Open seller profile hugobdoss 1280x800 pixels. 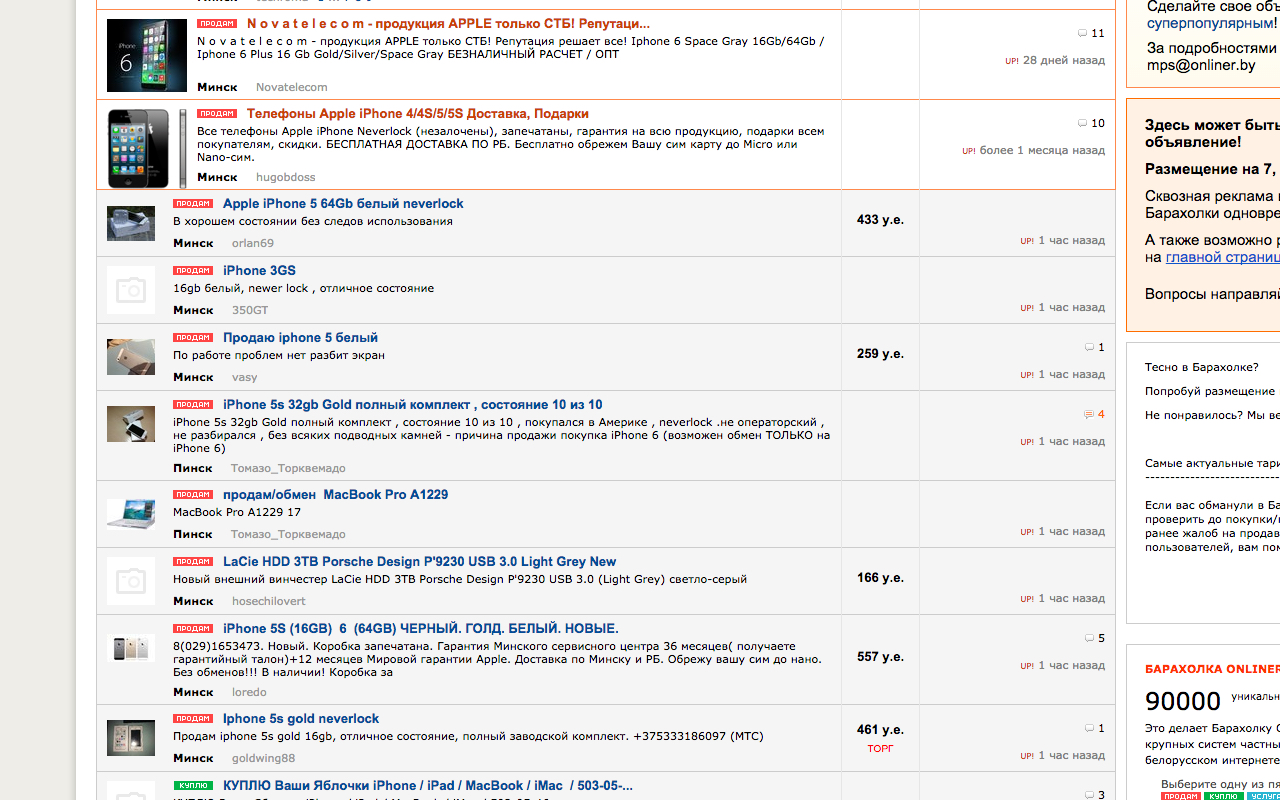pos(285,177)
